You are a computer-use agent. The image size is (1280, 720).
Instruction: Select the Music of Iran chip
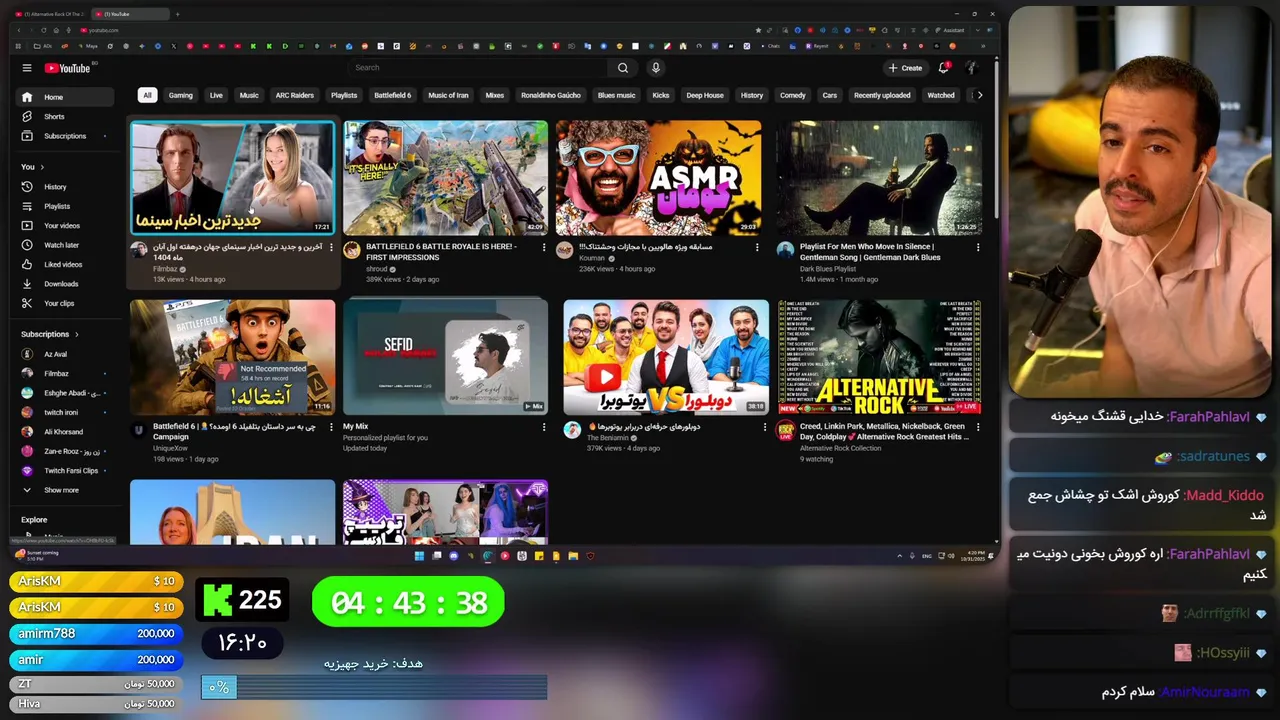click(448, 95)
